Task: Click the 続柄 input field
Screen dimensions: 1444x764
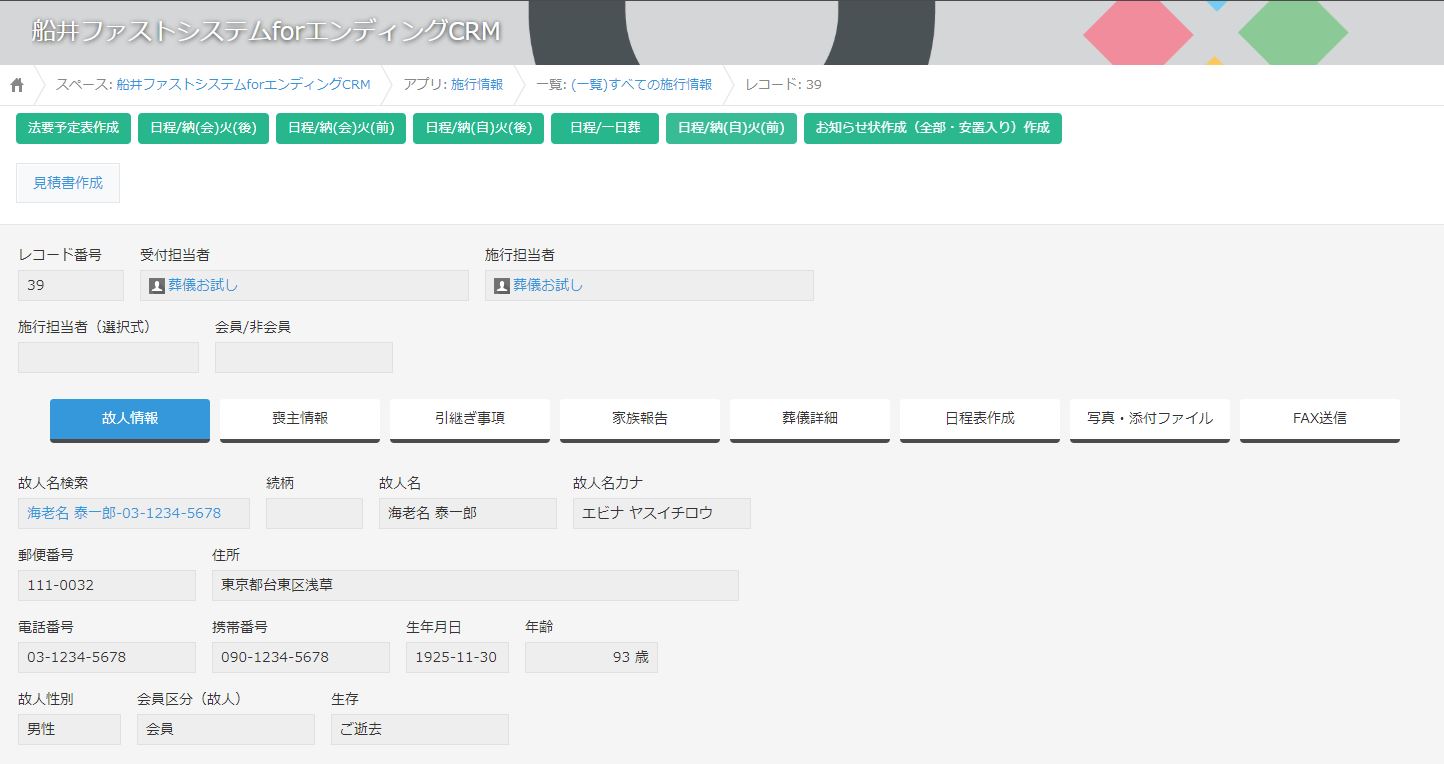Action: (314, 513)
